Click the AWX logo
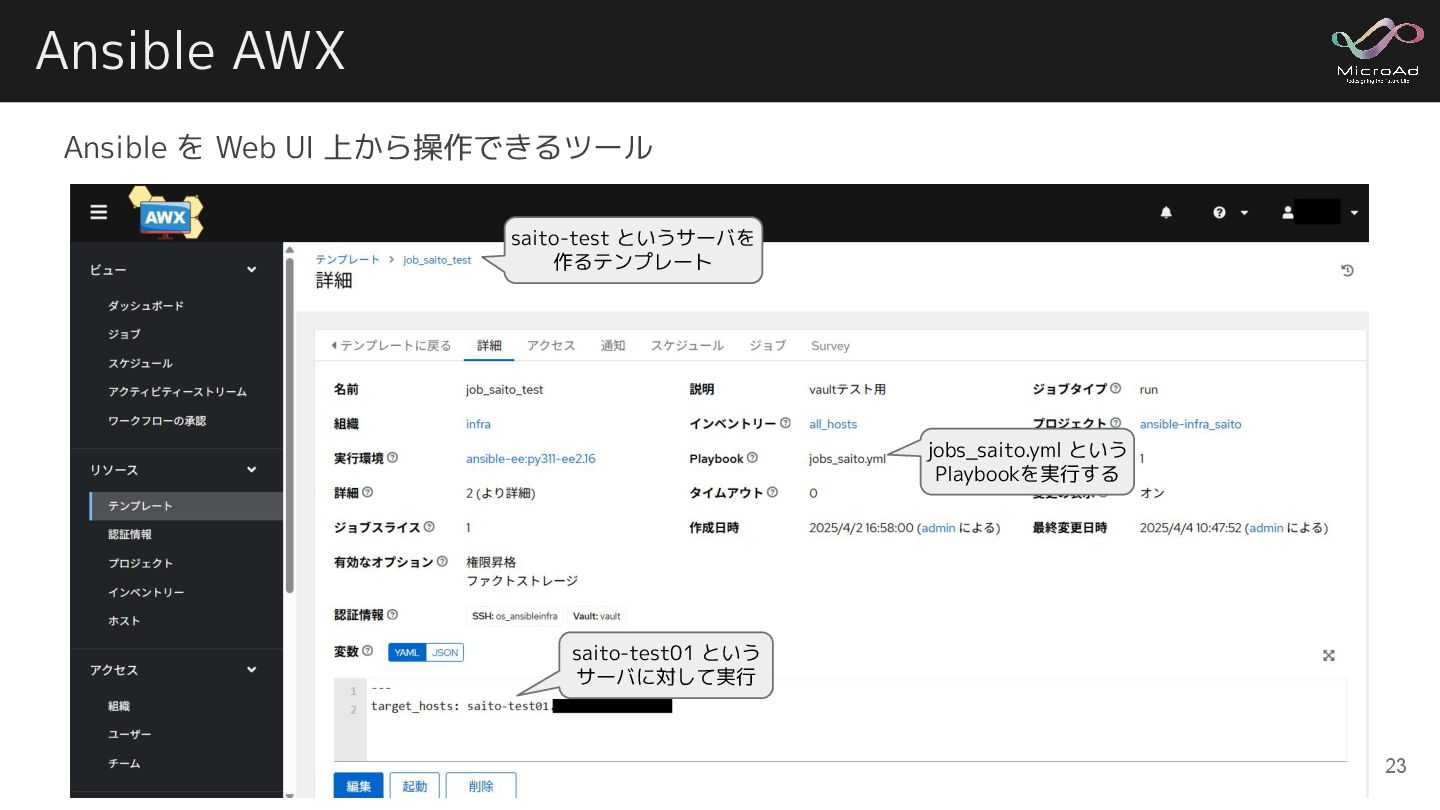 tap(165, 213)
